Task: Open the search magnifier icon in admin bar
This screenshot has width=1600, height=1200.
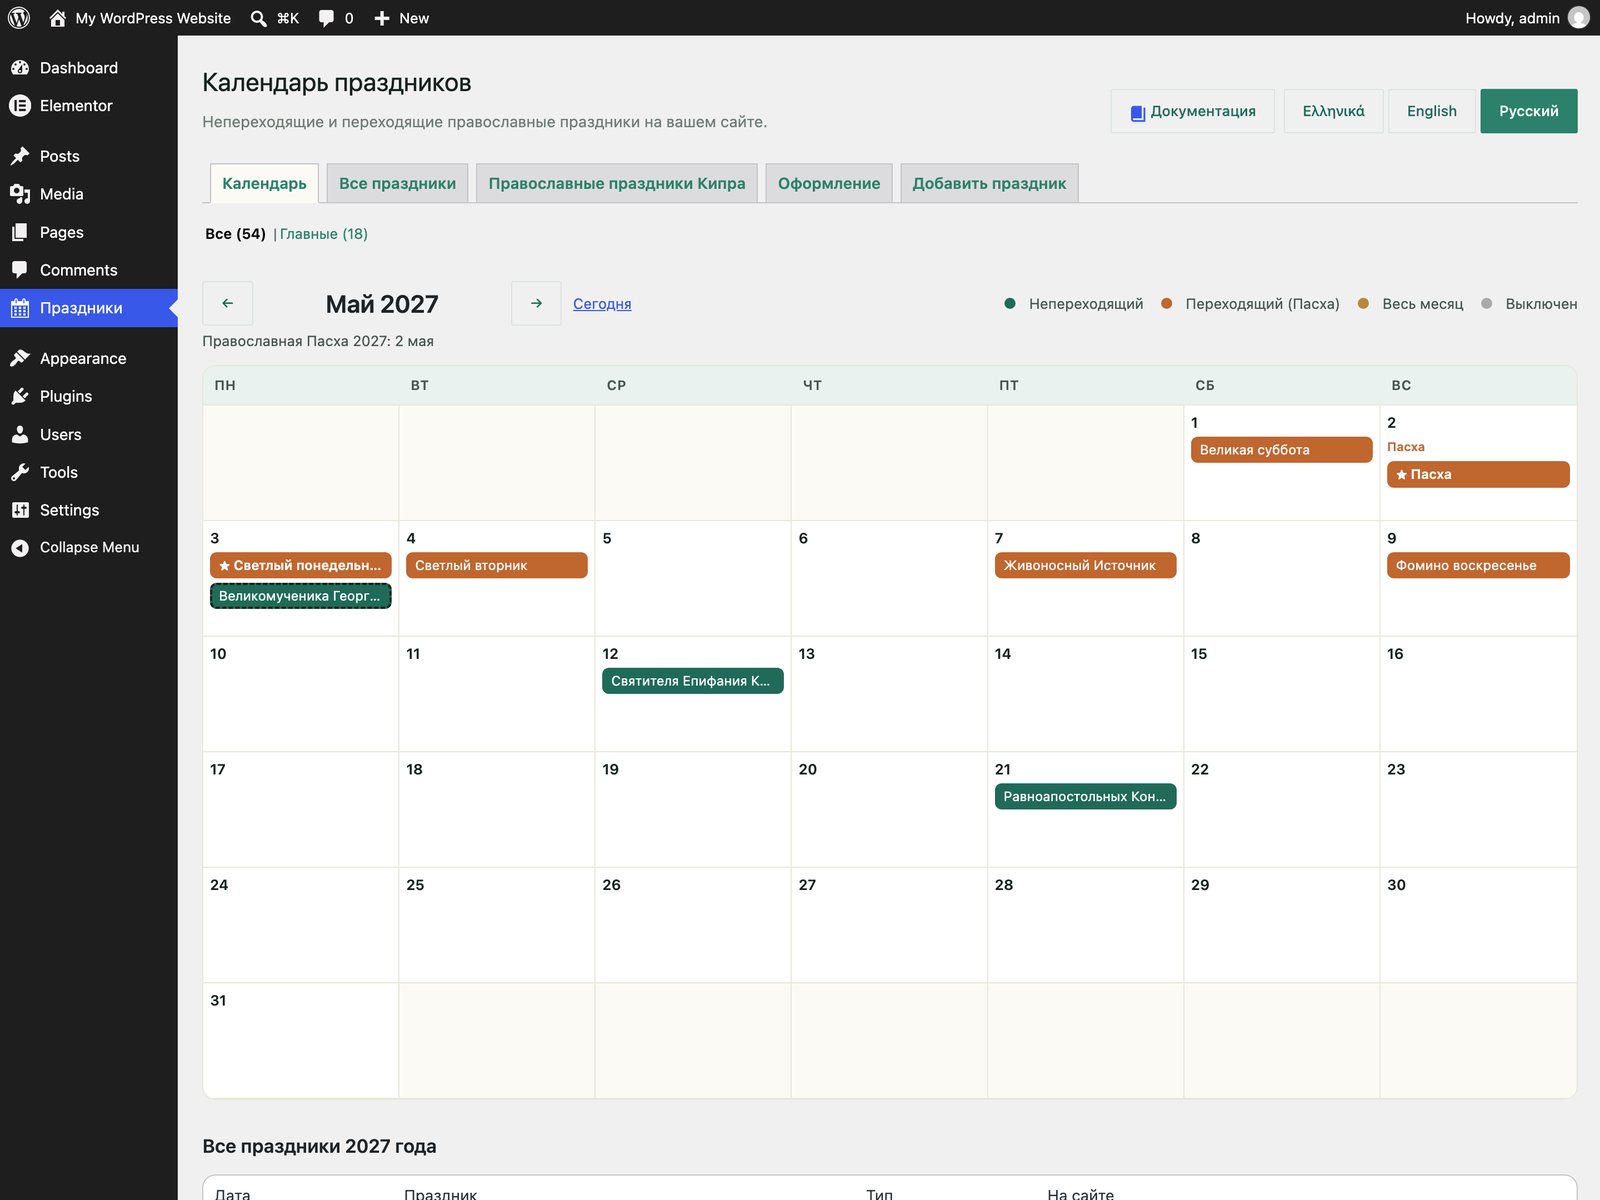Action: click(x=258, y=18)
